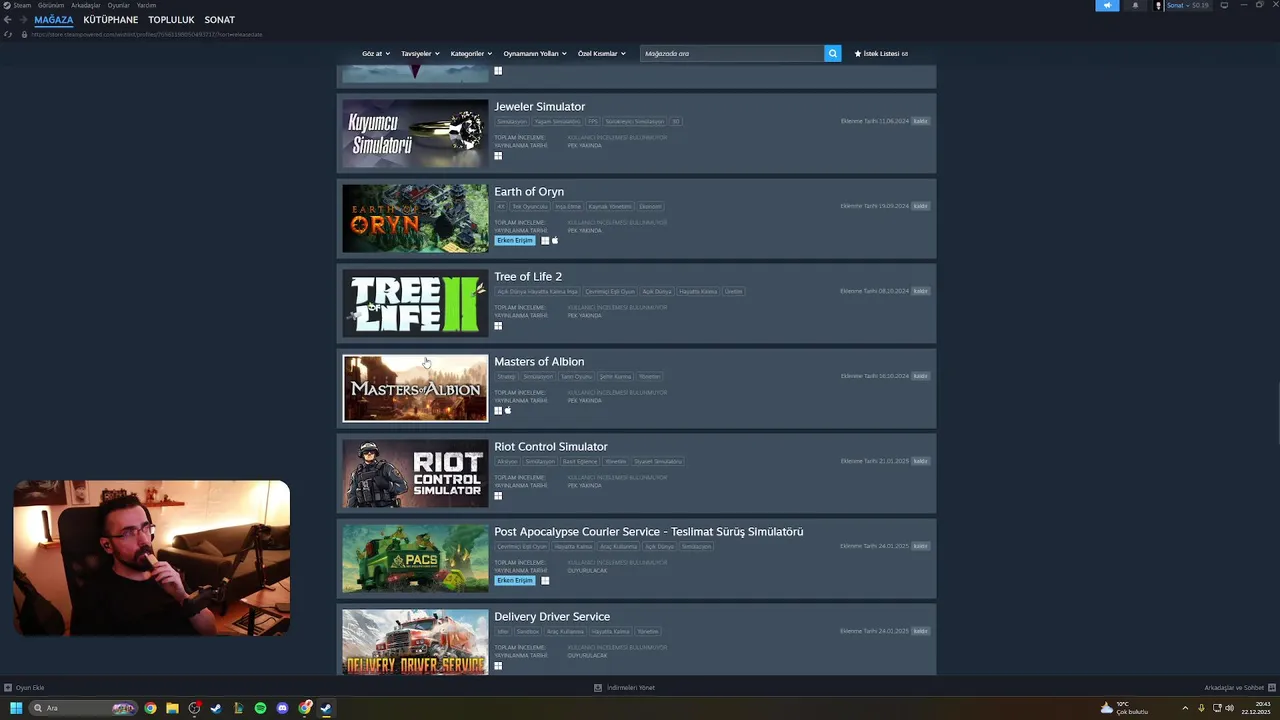Click the Tree of Life 2 thumbnail
The height and width of the screenshot is (720, 1280).
click(415, 303)
